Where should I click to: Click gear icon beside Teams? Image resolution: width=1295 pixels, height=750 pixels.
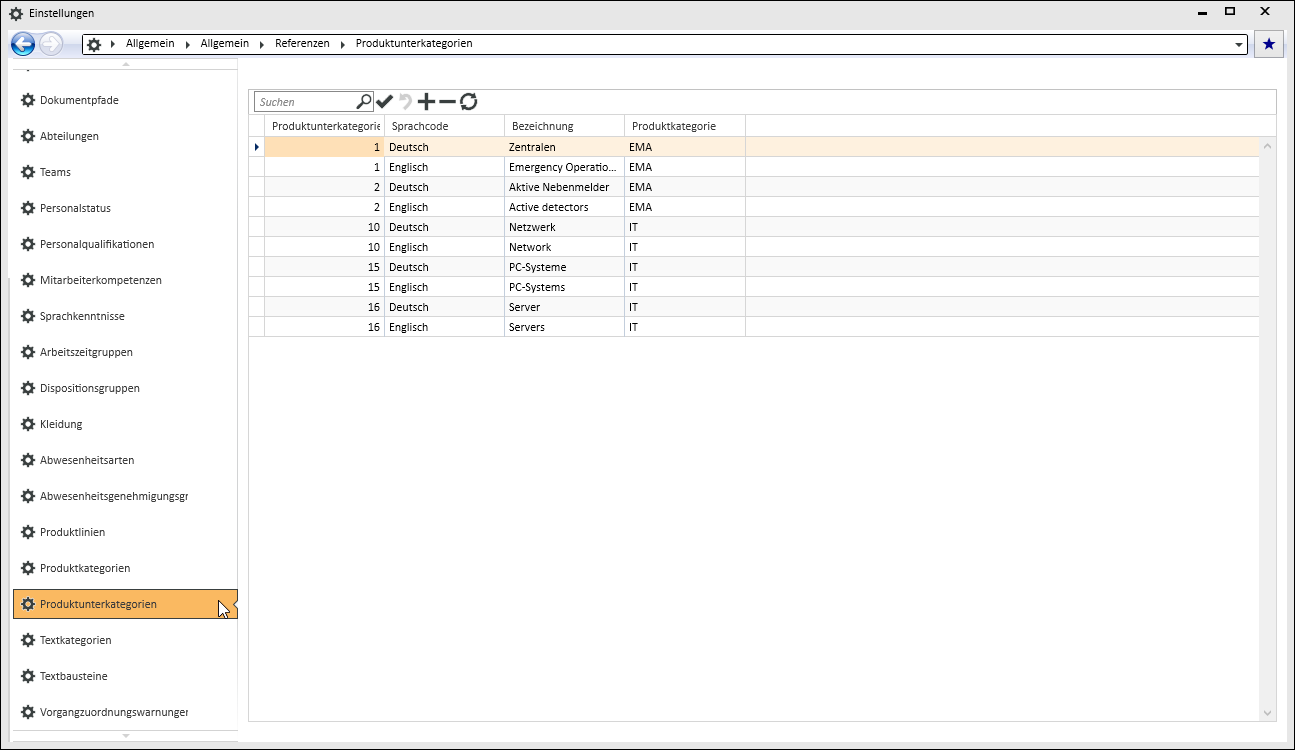tap(28, 172)
